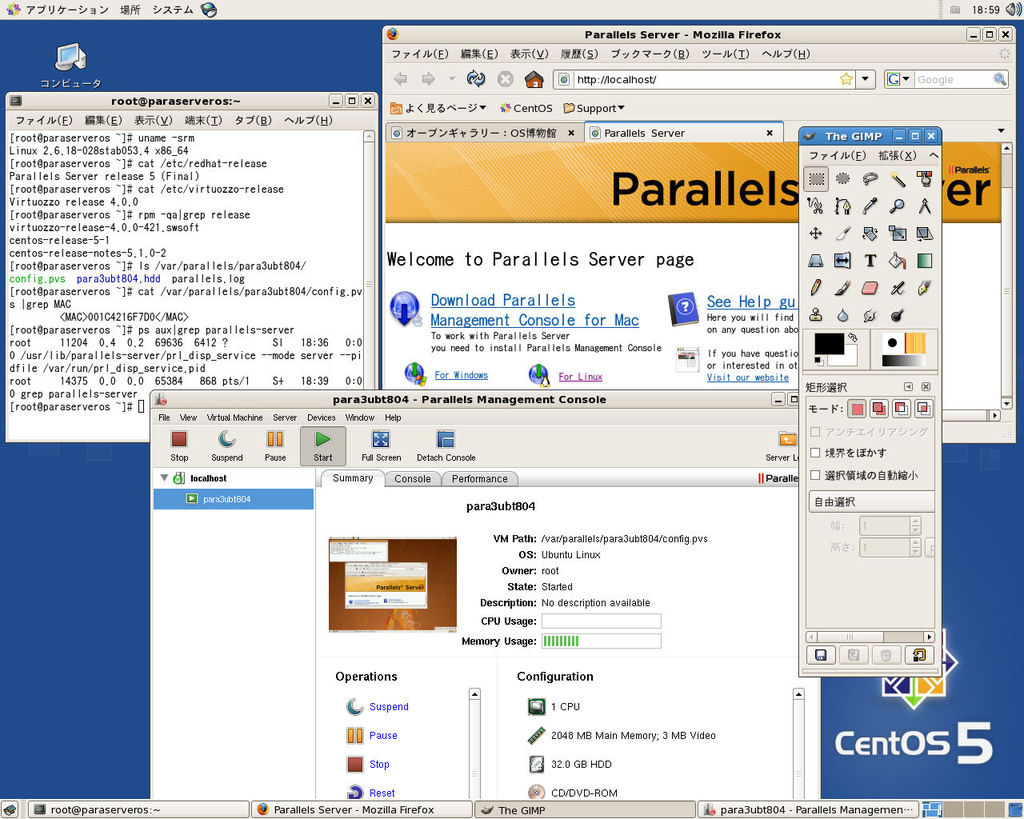Set GIMP selection mode to replace
The height and width of the screenshot is (819, 1024).
(x=857, y=409)
